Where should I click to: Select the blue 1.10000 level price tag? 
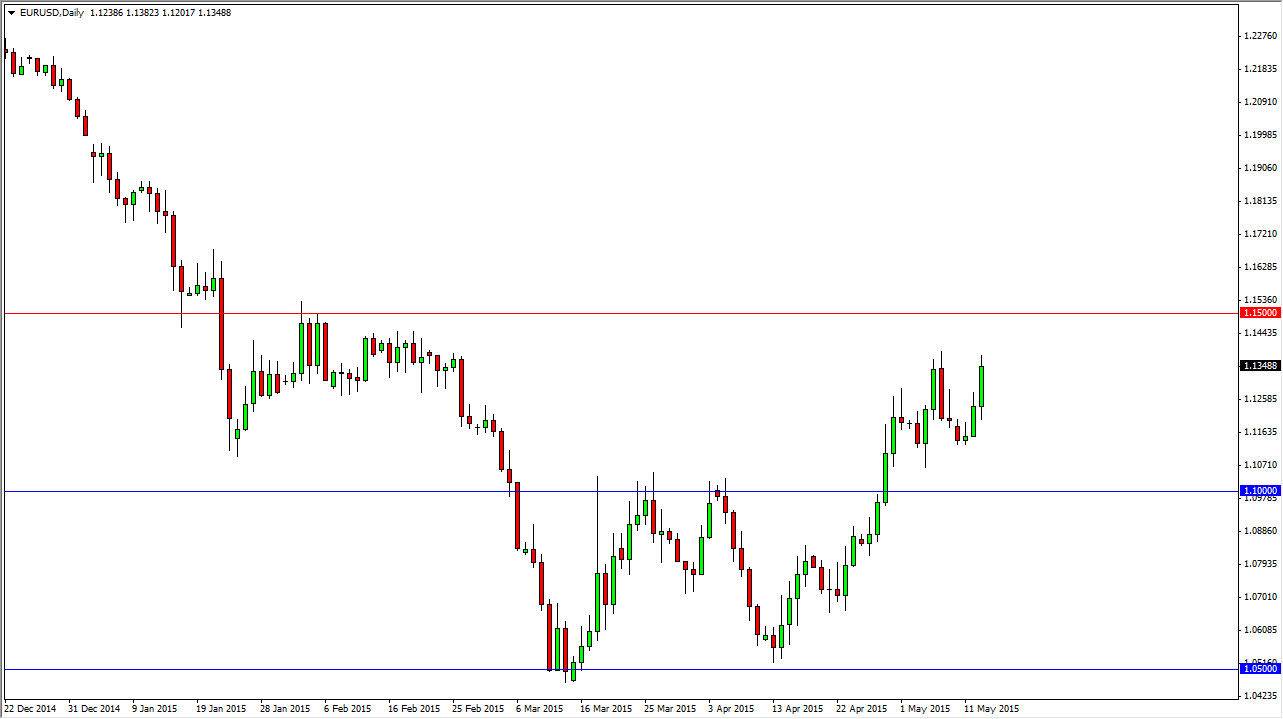point(1260,491)
